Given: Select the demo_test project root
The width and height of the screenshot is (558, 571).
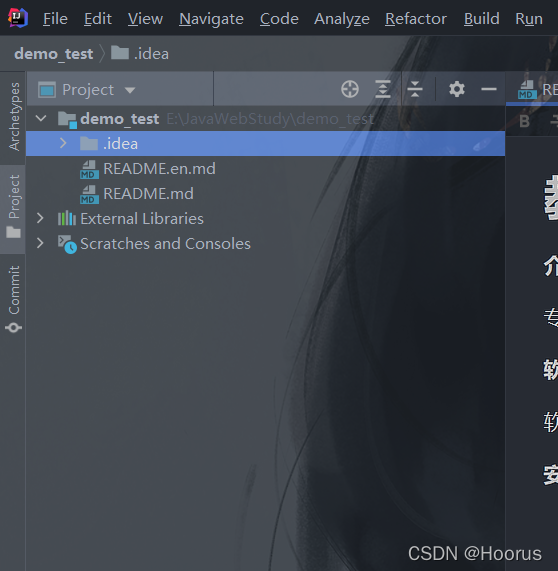Looking at the screenshot, I should pos(119,119).
